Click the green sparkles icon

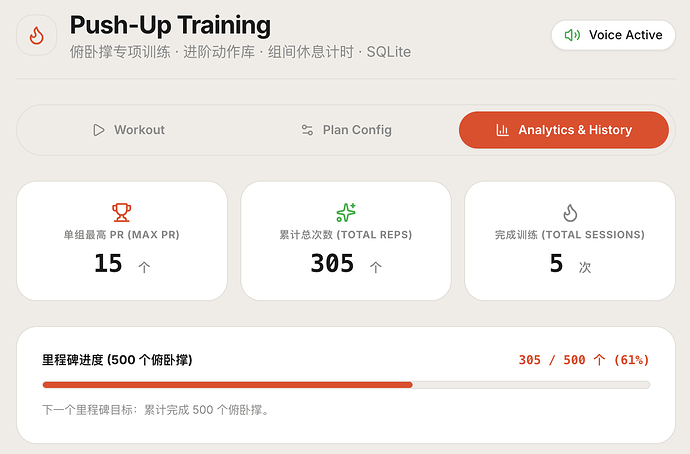pos(346,212)
